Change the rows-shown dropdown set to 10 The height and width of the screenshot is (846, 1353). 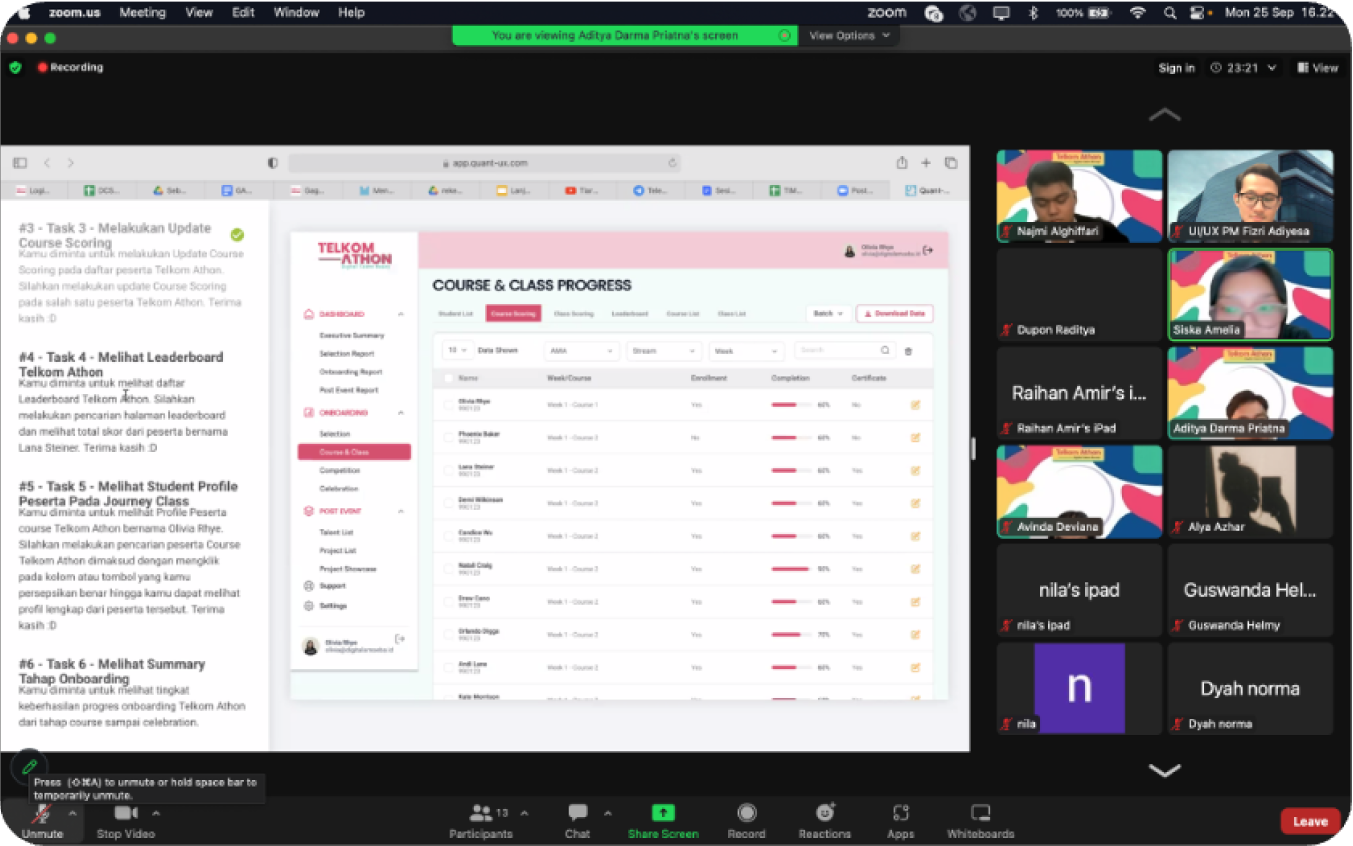click(457, 351)
